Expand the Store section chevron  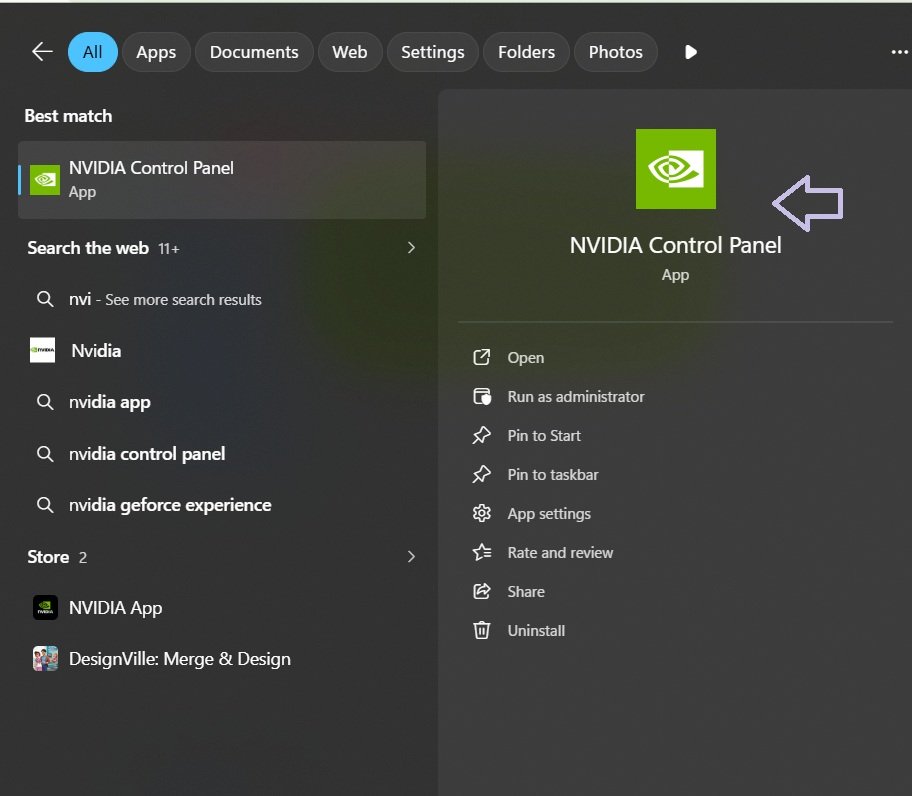(x=411, y=557)
